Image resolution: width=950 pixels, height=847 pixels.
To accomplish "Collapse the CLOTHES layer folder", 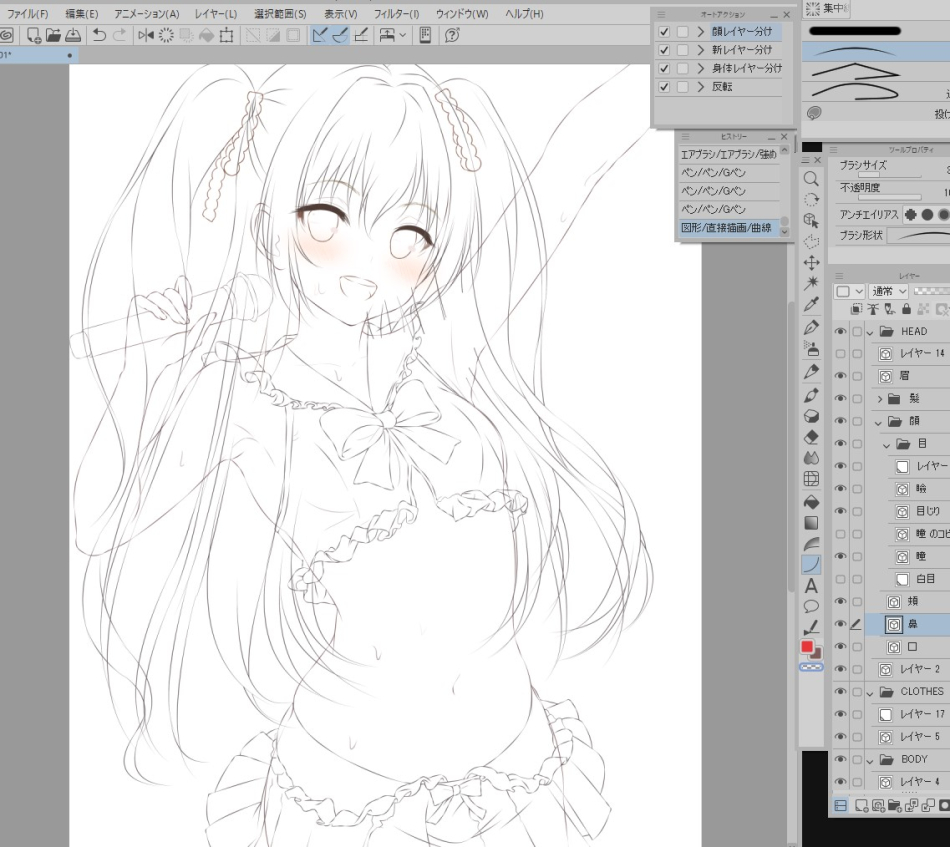I will pyautogui.click(x=870, y=693).
